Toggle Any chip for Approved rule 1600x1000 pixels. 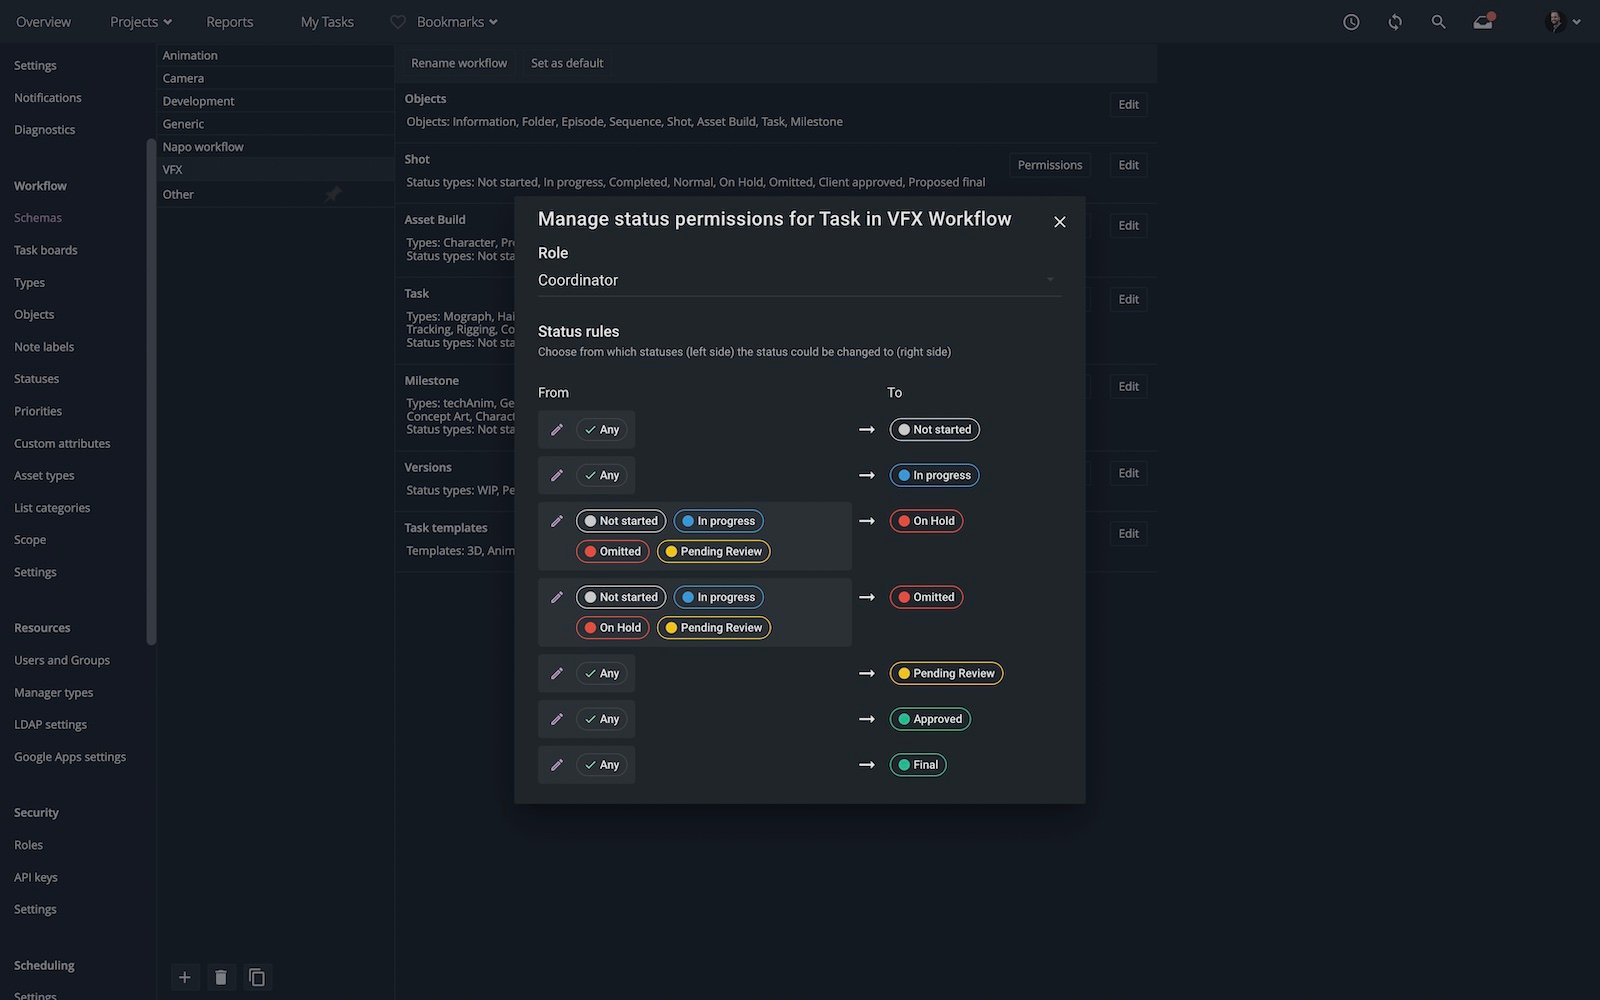[602, 719]
